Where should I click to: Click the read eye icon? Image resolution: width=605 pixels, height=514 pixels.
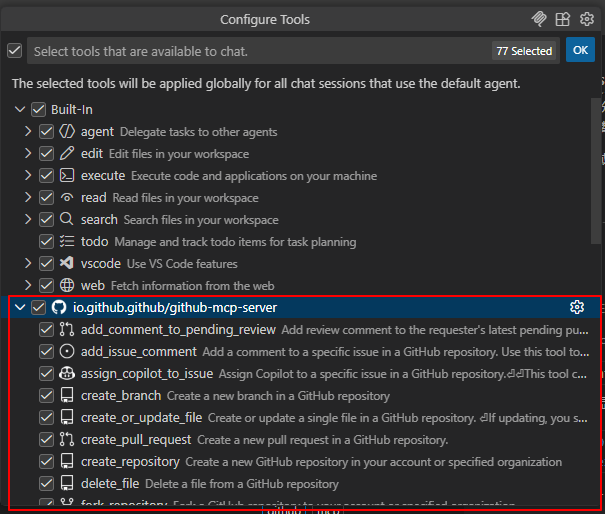coord(67,198)
